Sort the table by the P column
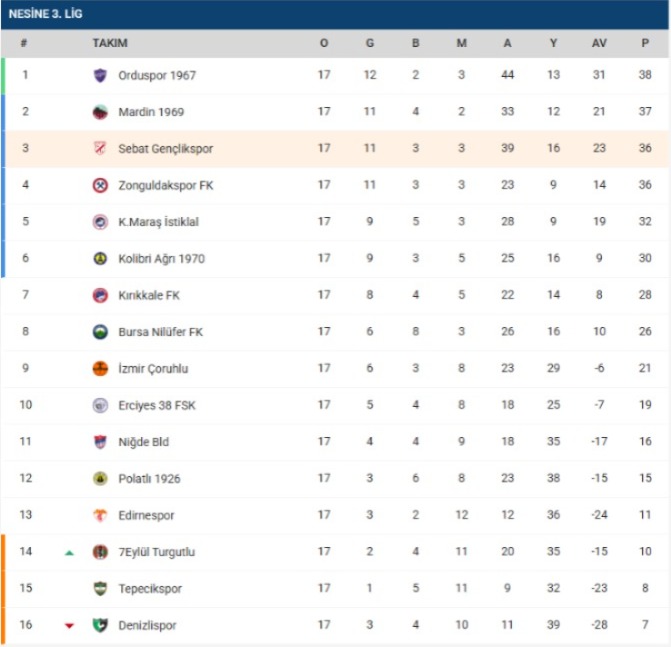The height and width of the screenshot is (647, 671). coord(645,43)
